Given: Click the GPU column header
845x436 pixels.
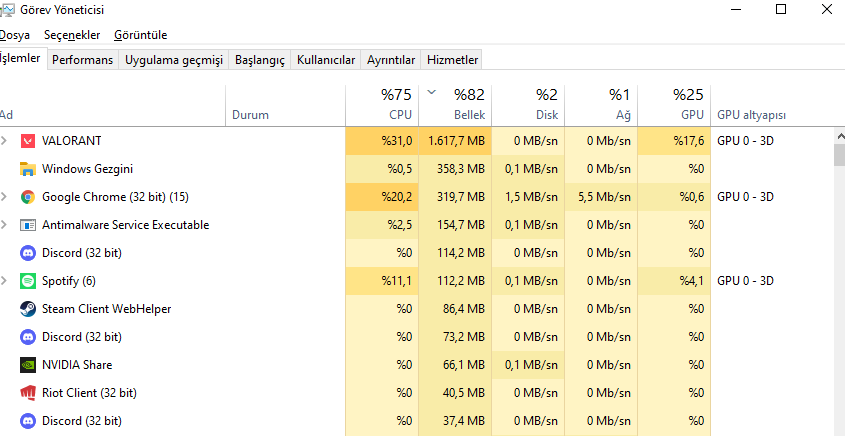Looking at the screenshot, I should [675, 105].
